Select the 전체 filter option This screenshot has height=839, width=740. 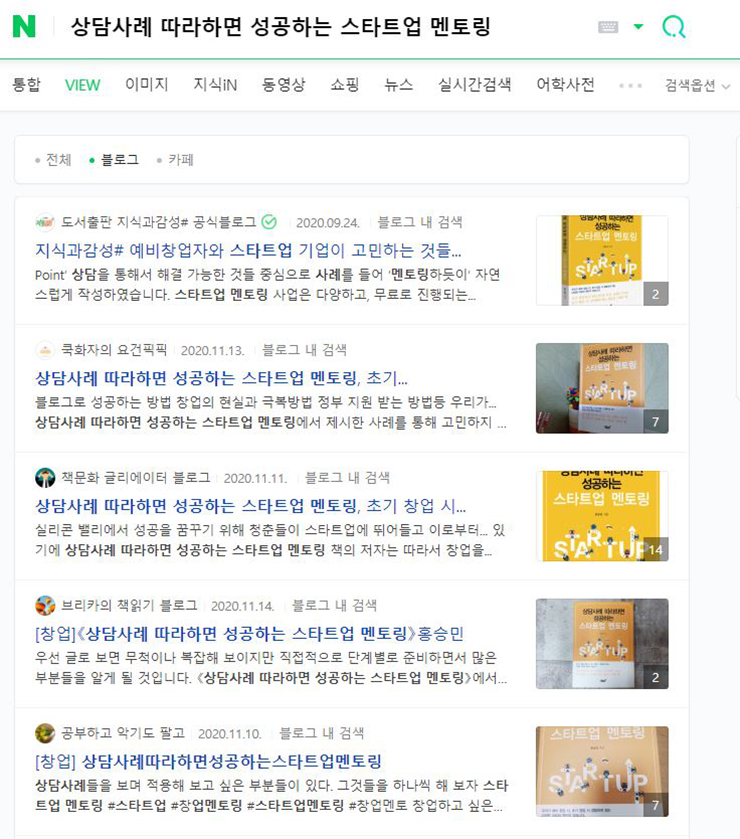[x=53, y=159]
